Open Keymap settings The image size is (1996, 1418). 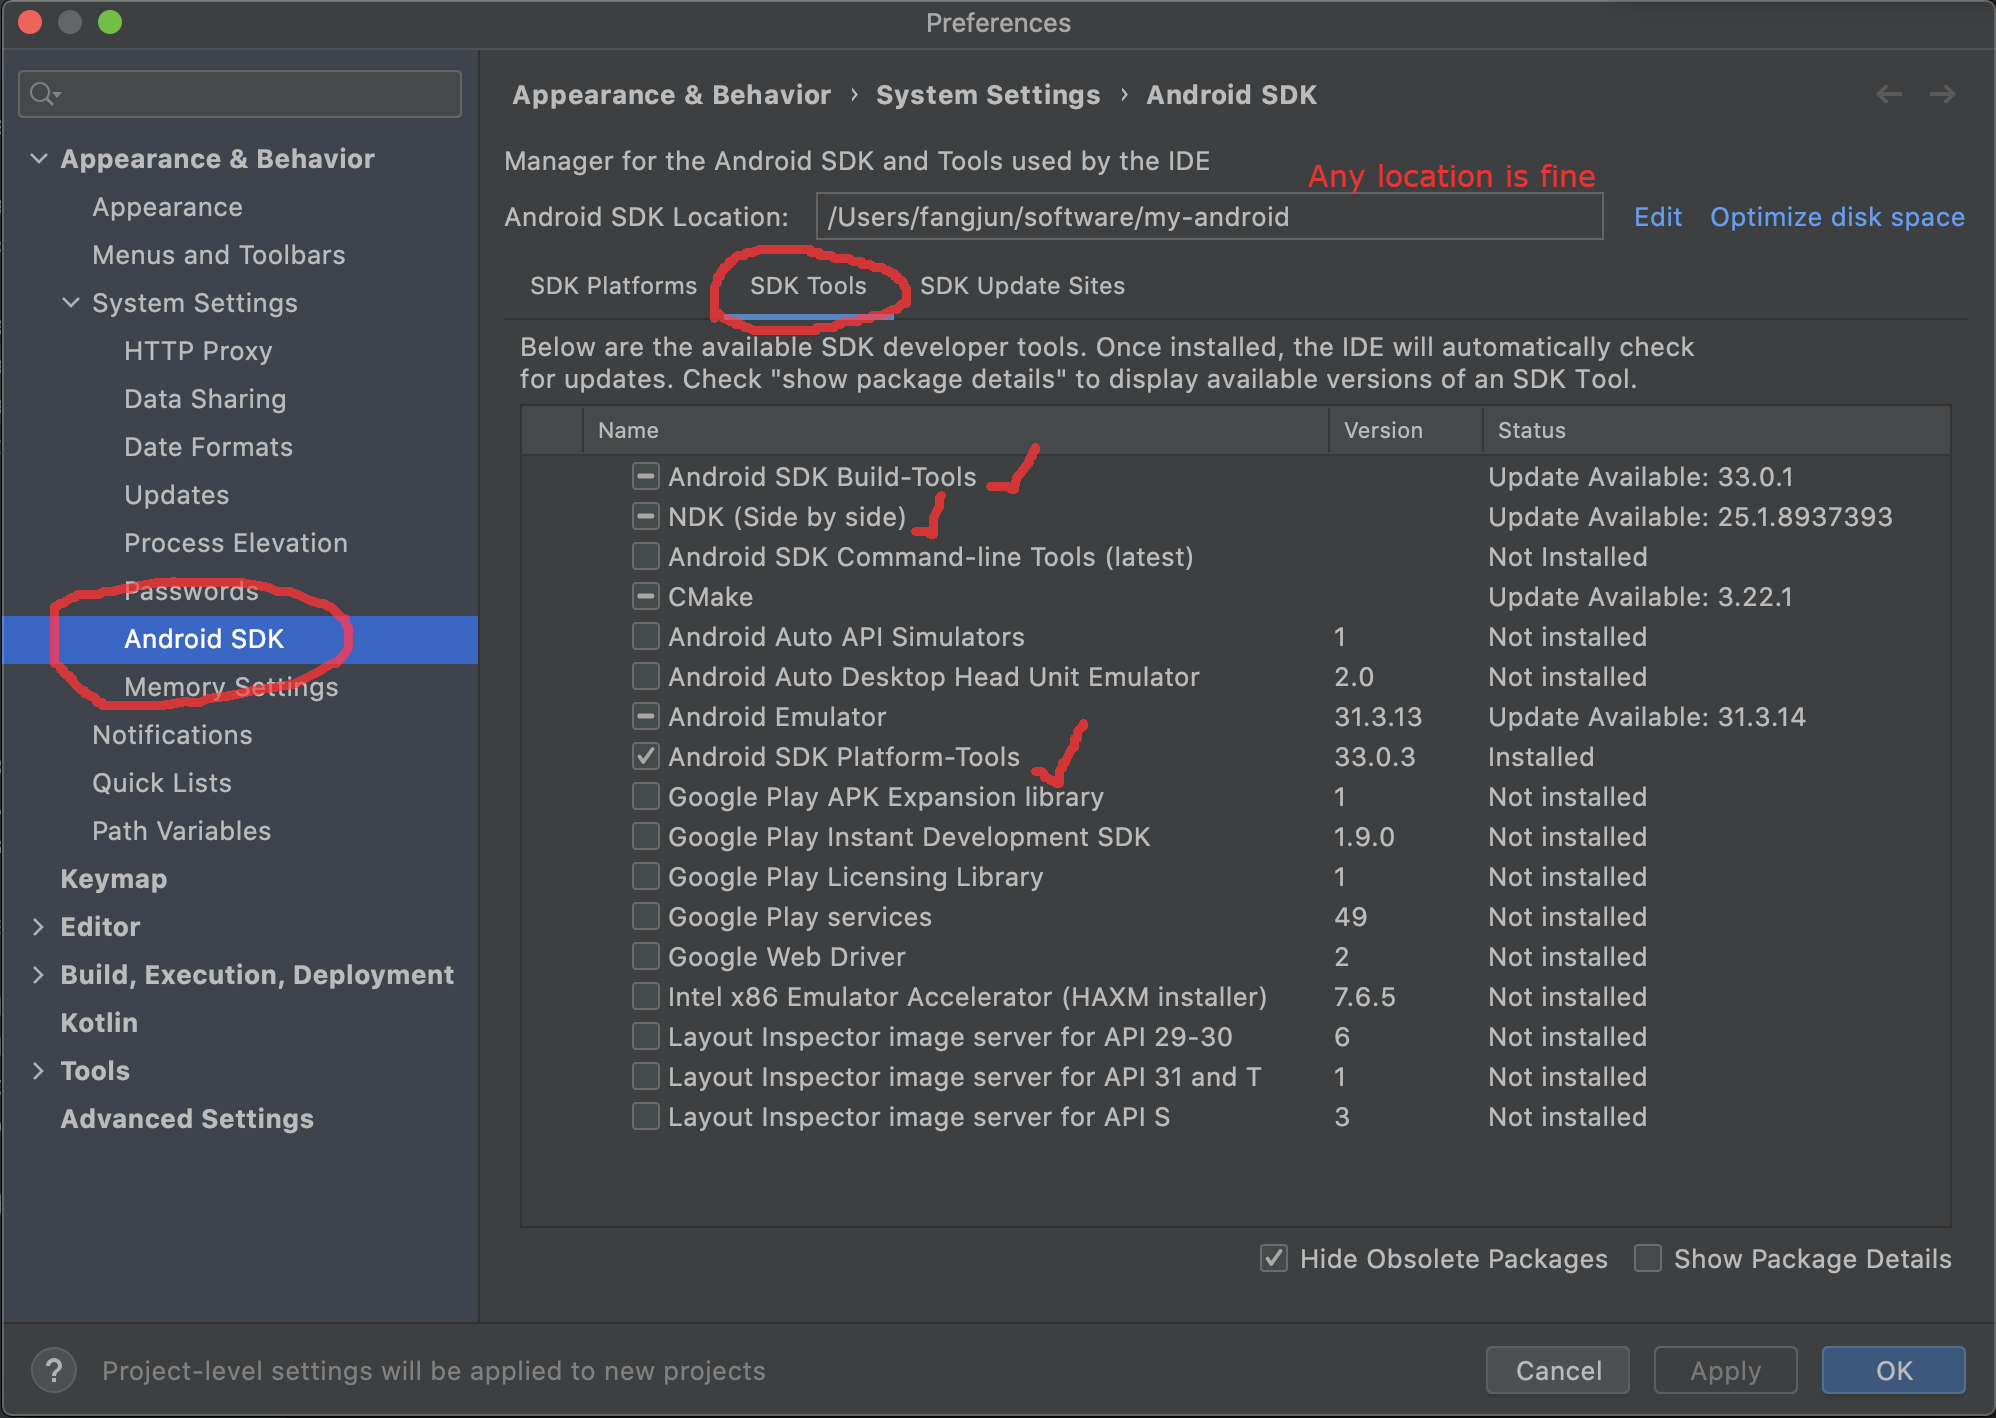[x=113, y=879]
